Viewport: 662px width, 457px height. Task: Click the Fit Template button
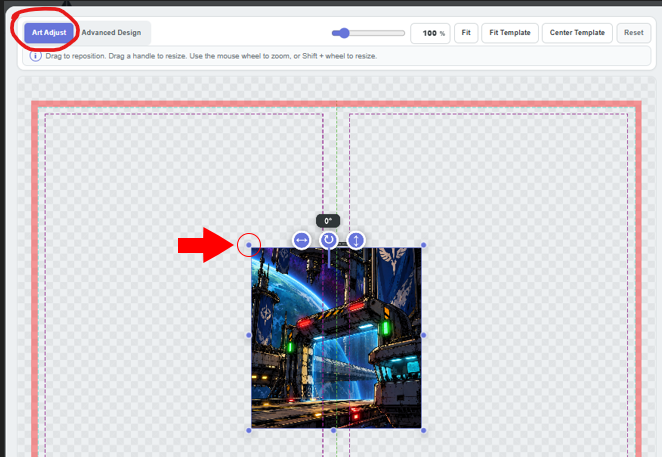510,33
